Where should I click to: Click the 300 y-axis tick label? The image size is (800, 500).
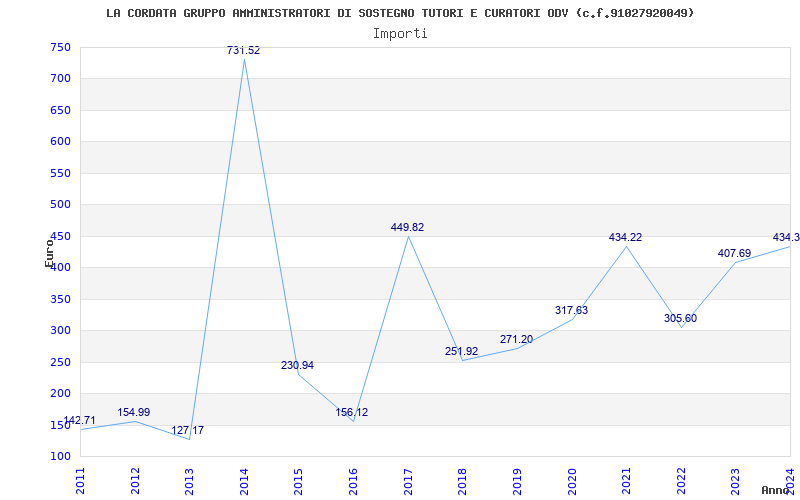point(60,331)
